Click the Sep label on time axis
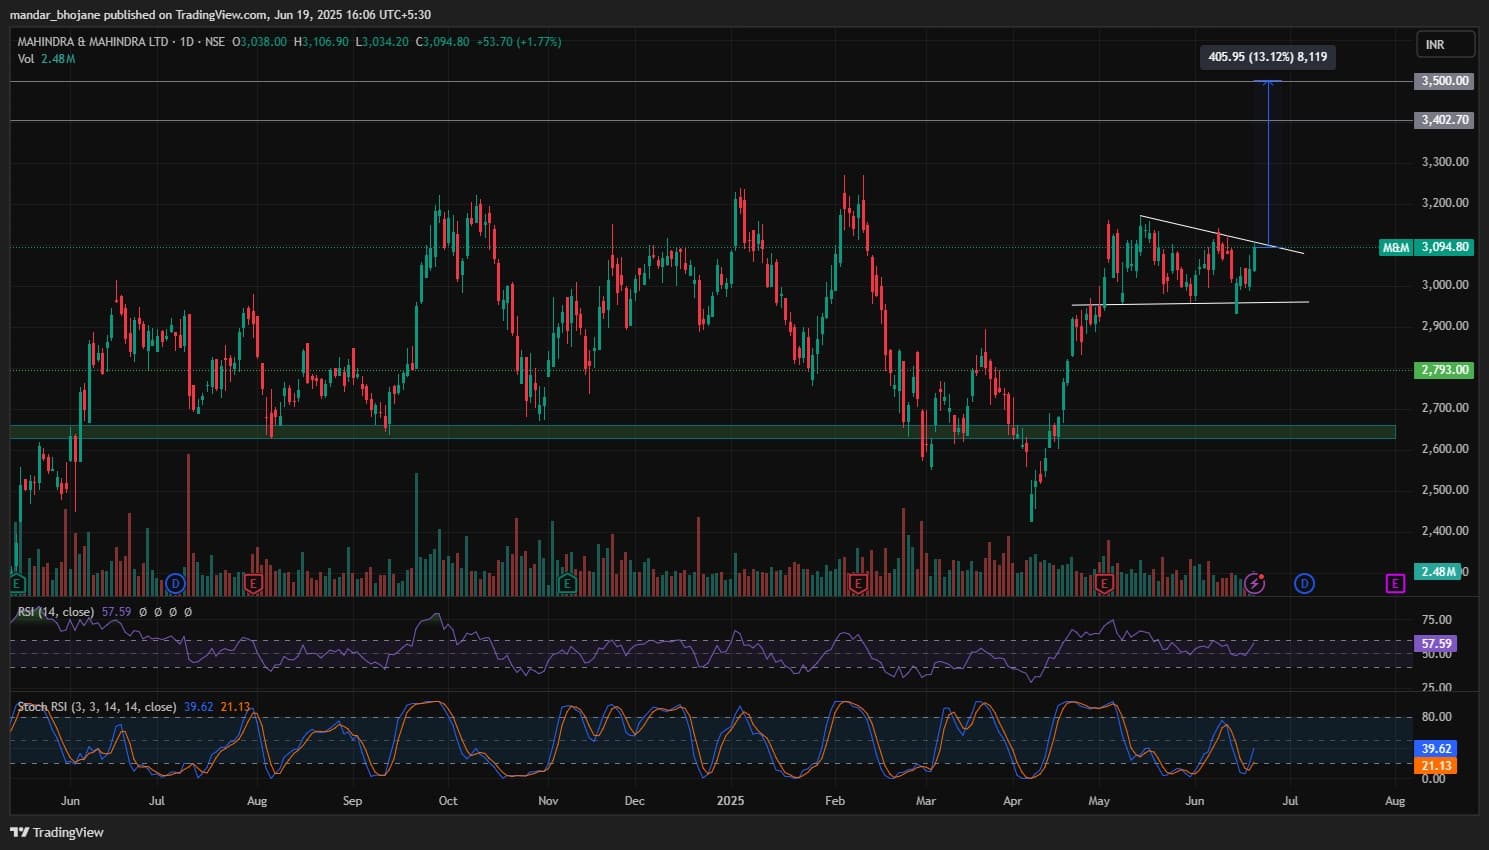1489x850 pixels. [352, 801]
